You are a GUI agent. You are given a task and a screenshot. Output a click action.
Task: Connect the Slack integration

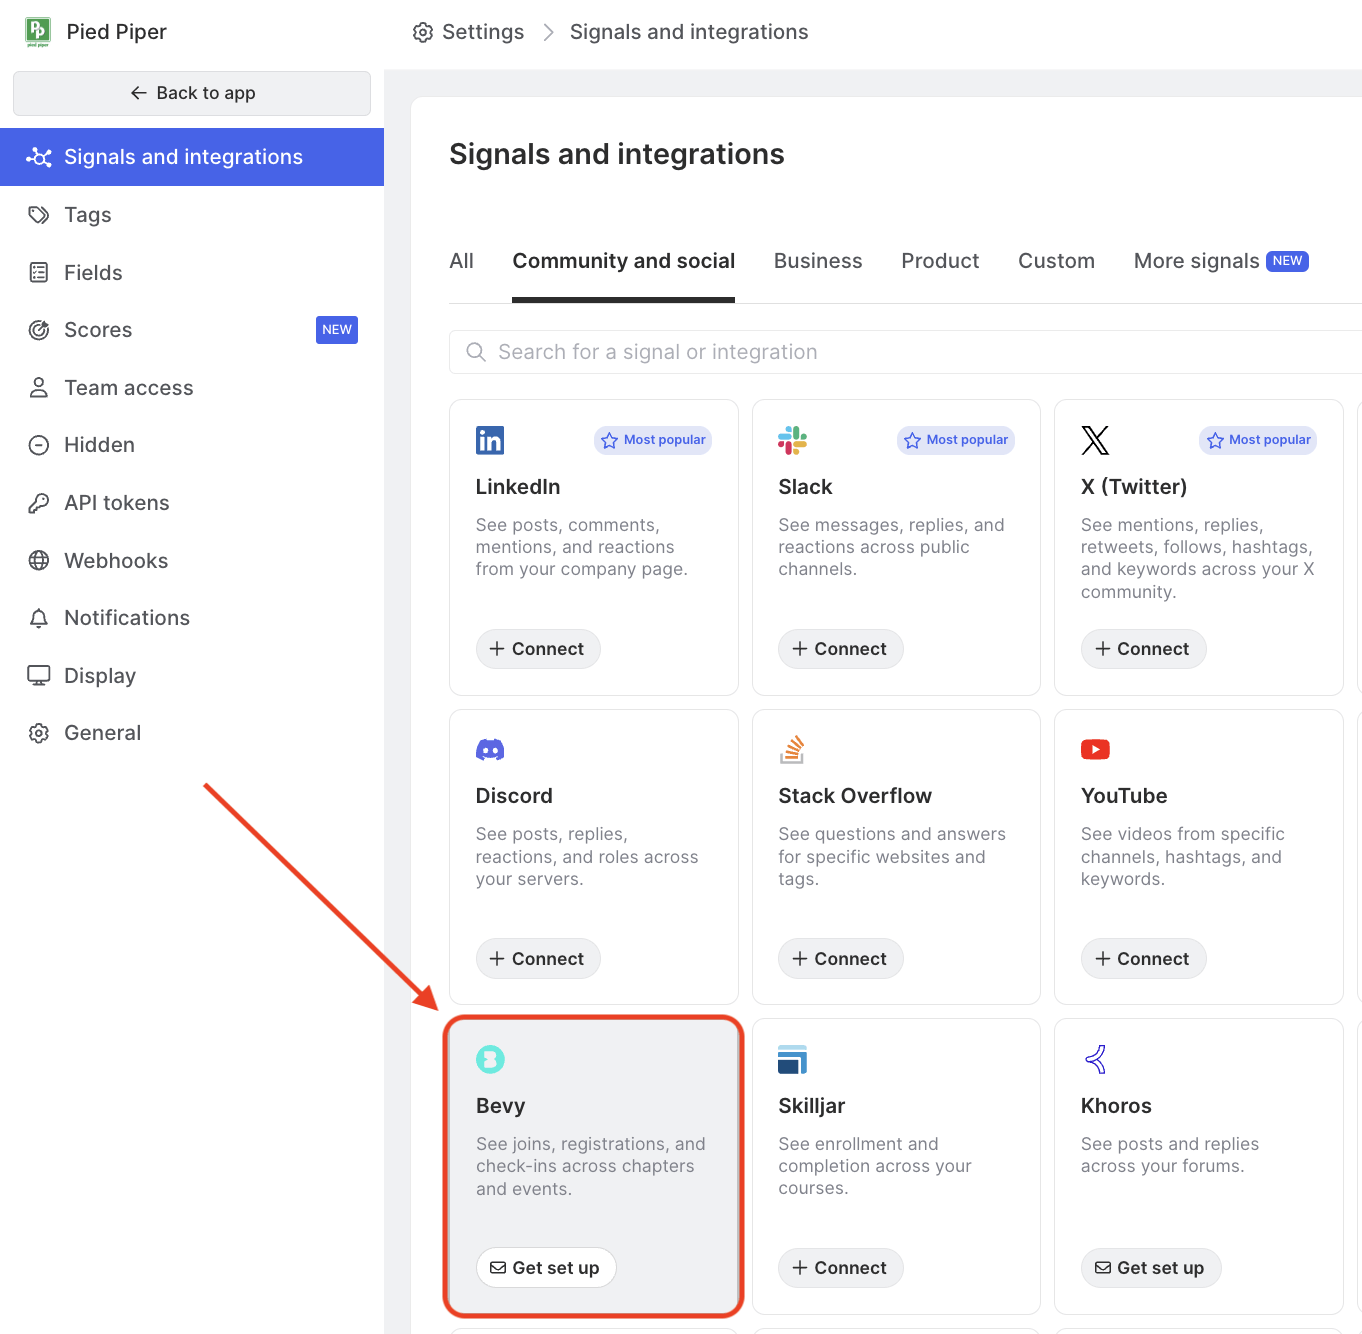point(841,649)
